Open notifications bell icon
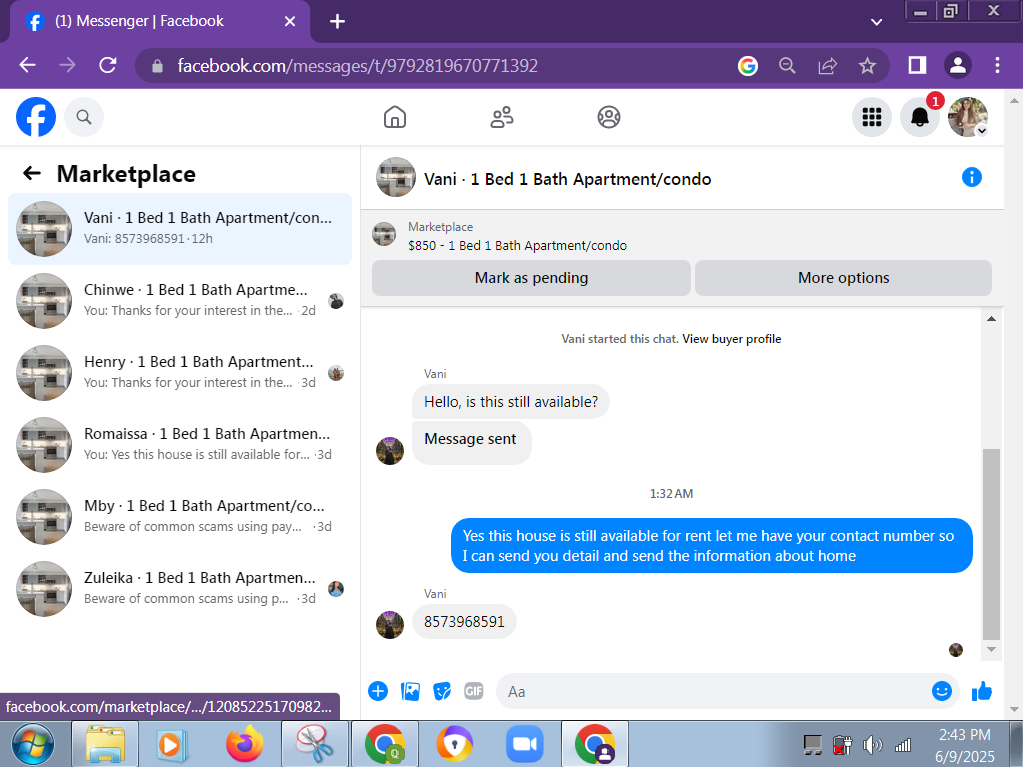1023x767 pixels. point(920,117)
